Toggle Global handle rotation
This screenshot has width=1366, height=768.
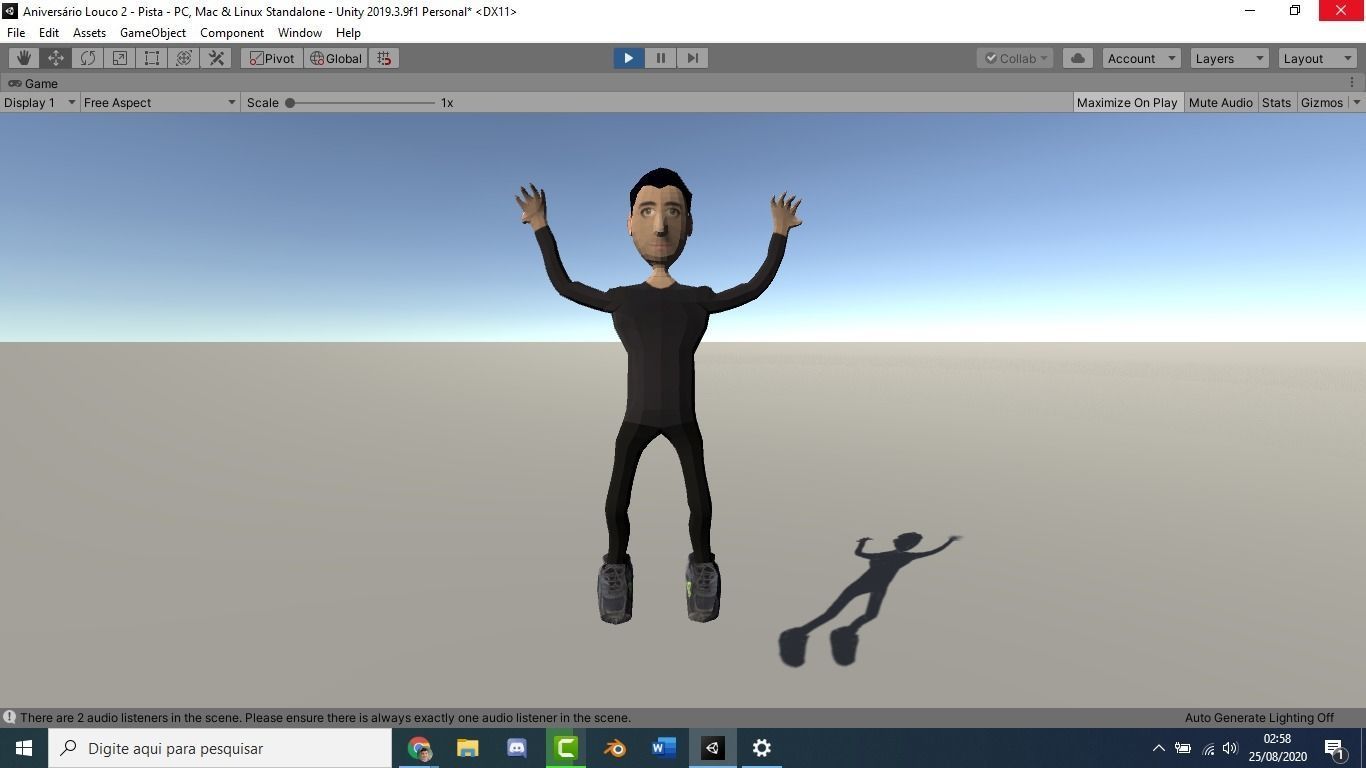[336, 58]
